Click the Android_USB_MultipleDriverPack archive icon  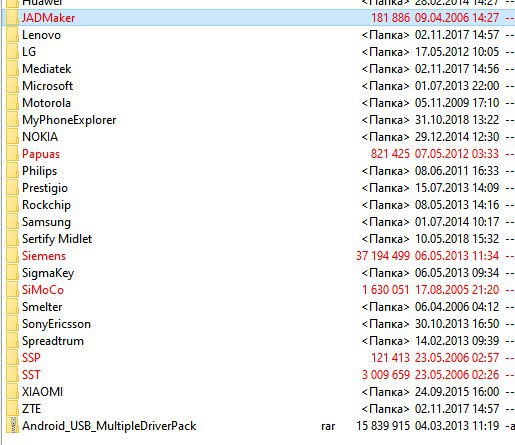click(12, 426)
